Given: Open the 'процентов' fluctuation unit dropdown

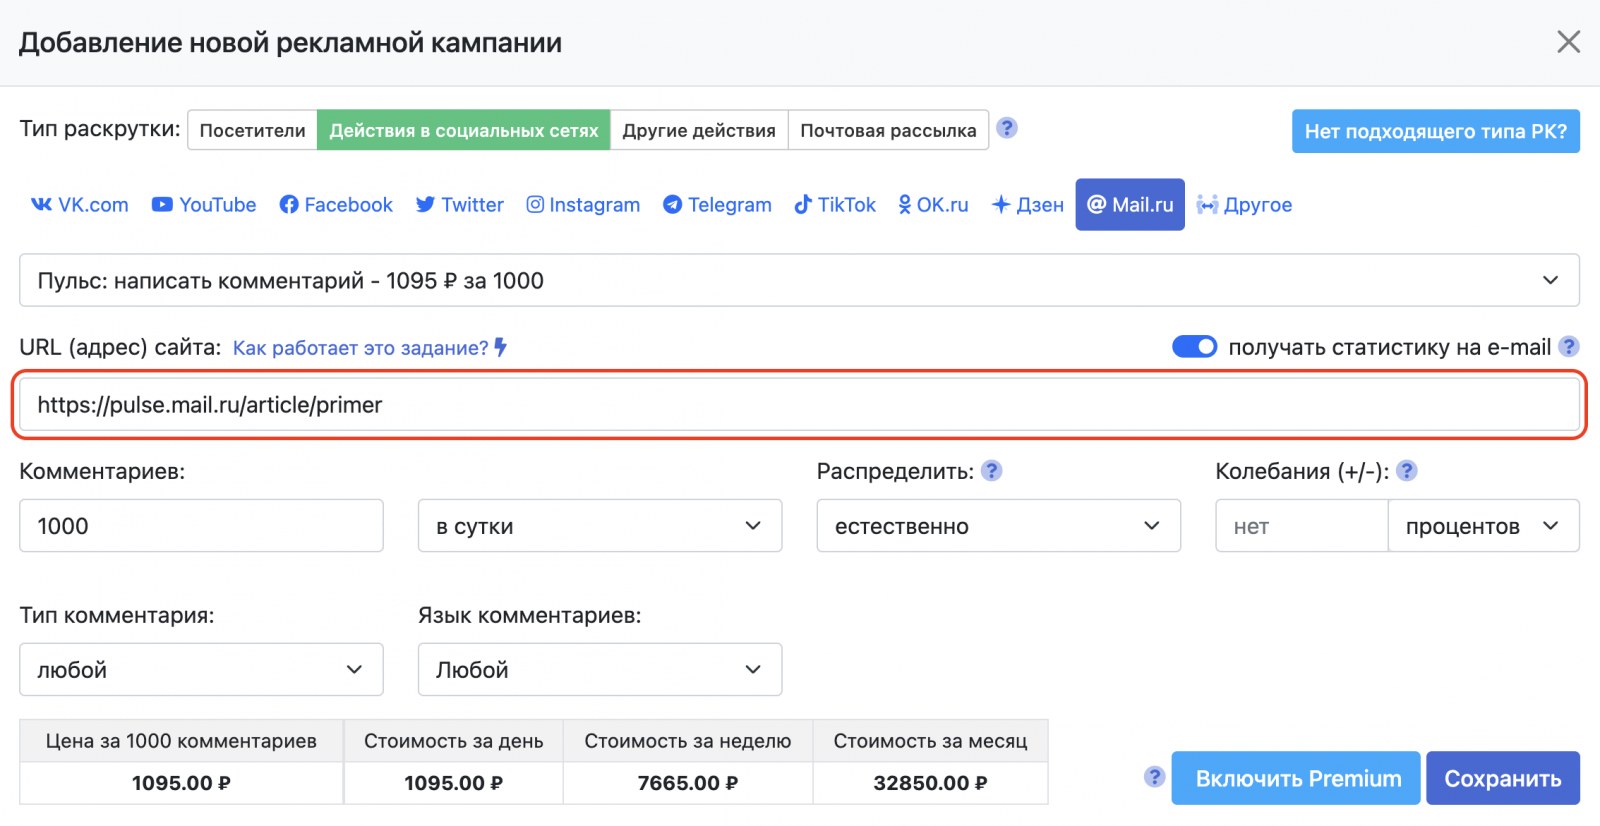Looking at the screenshot, I should tap(1482, 526).
